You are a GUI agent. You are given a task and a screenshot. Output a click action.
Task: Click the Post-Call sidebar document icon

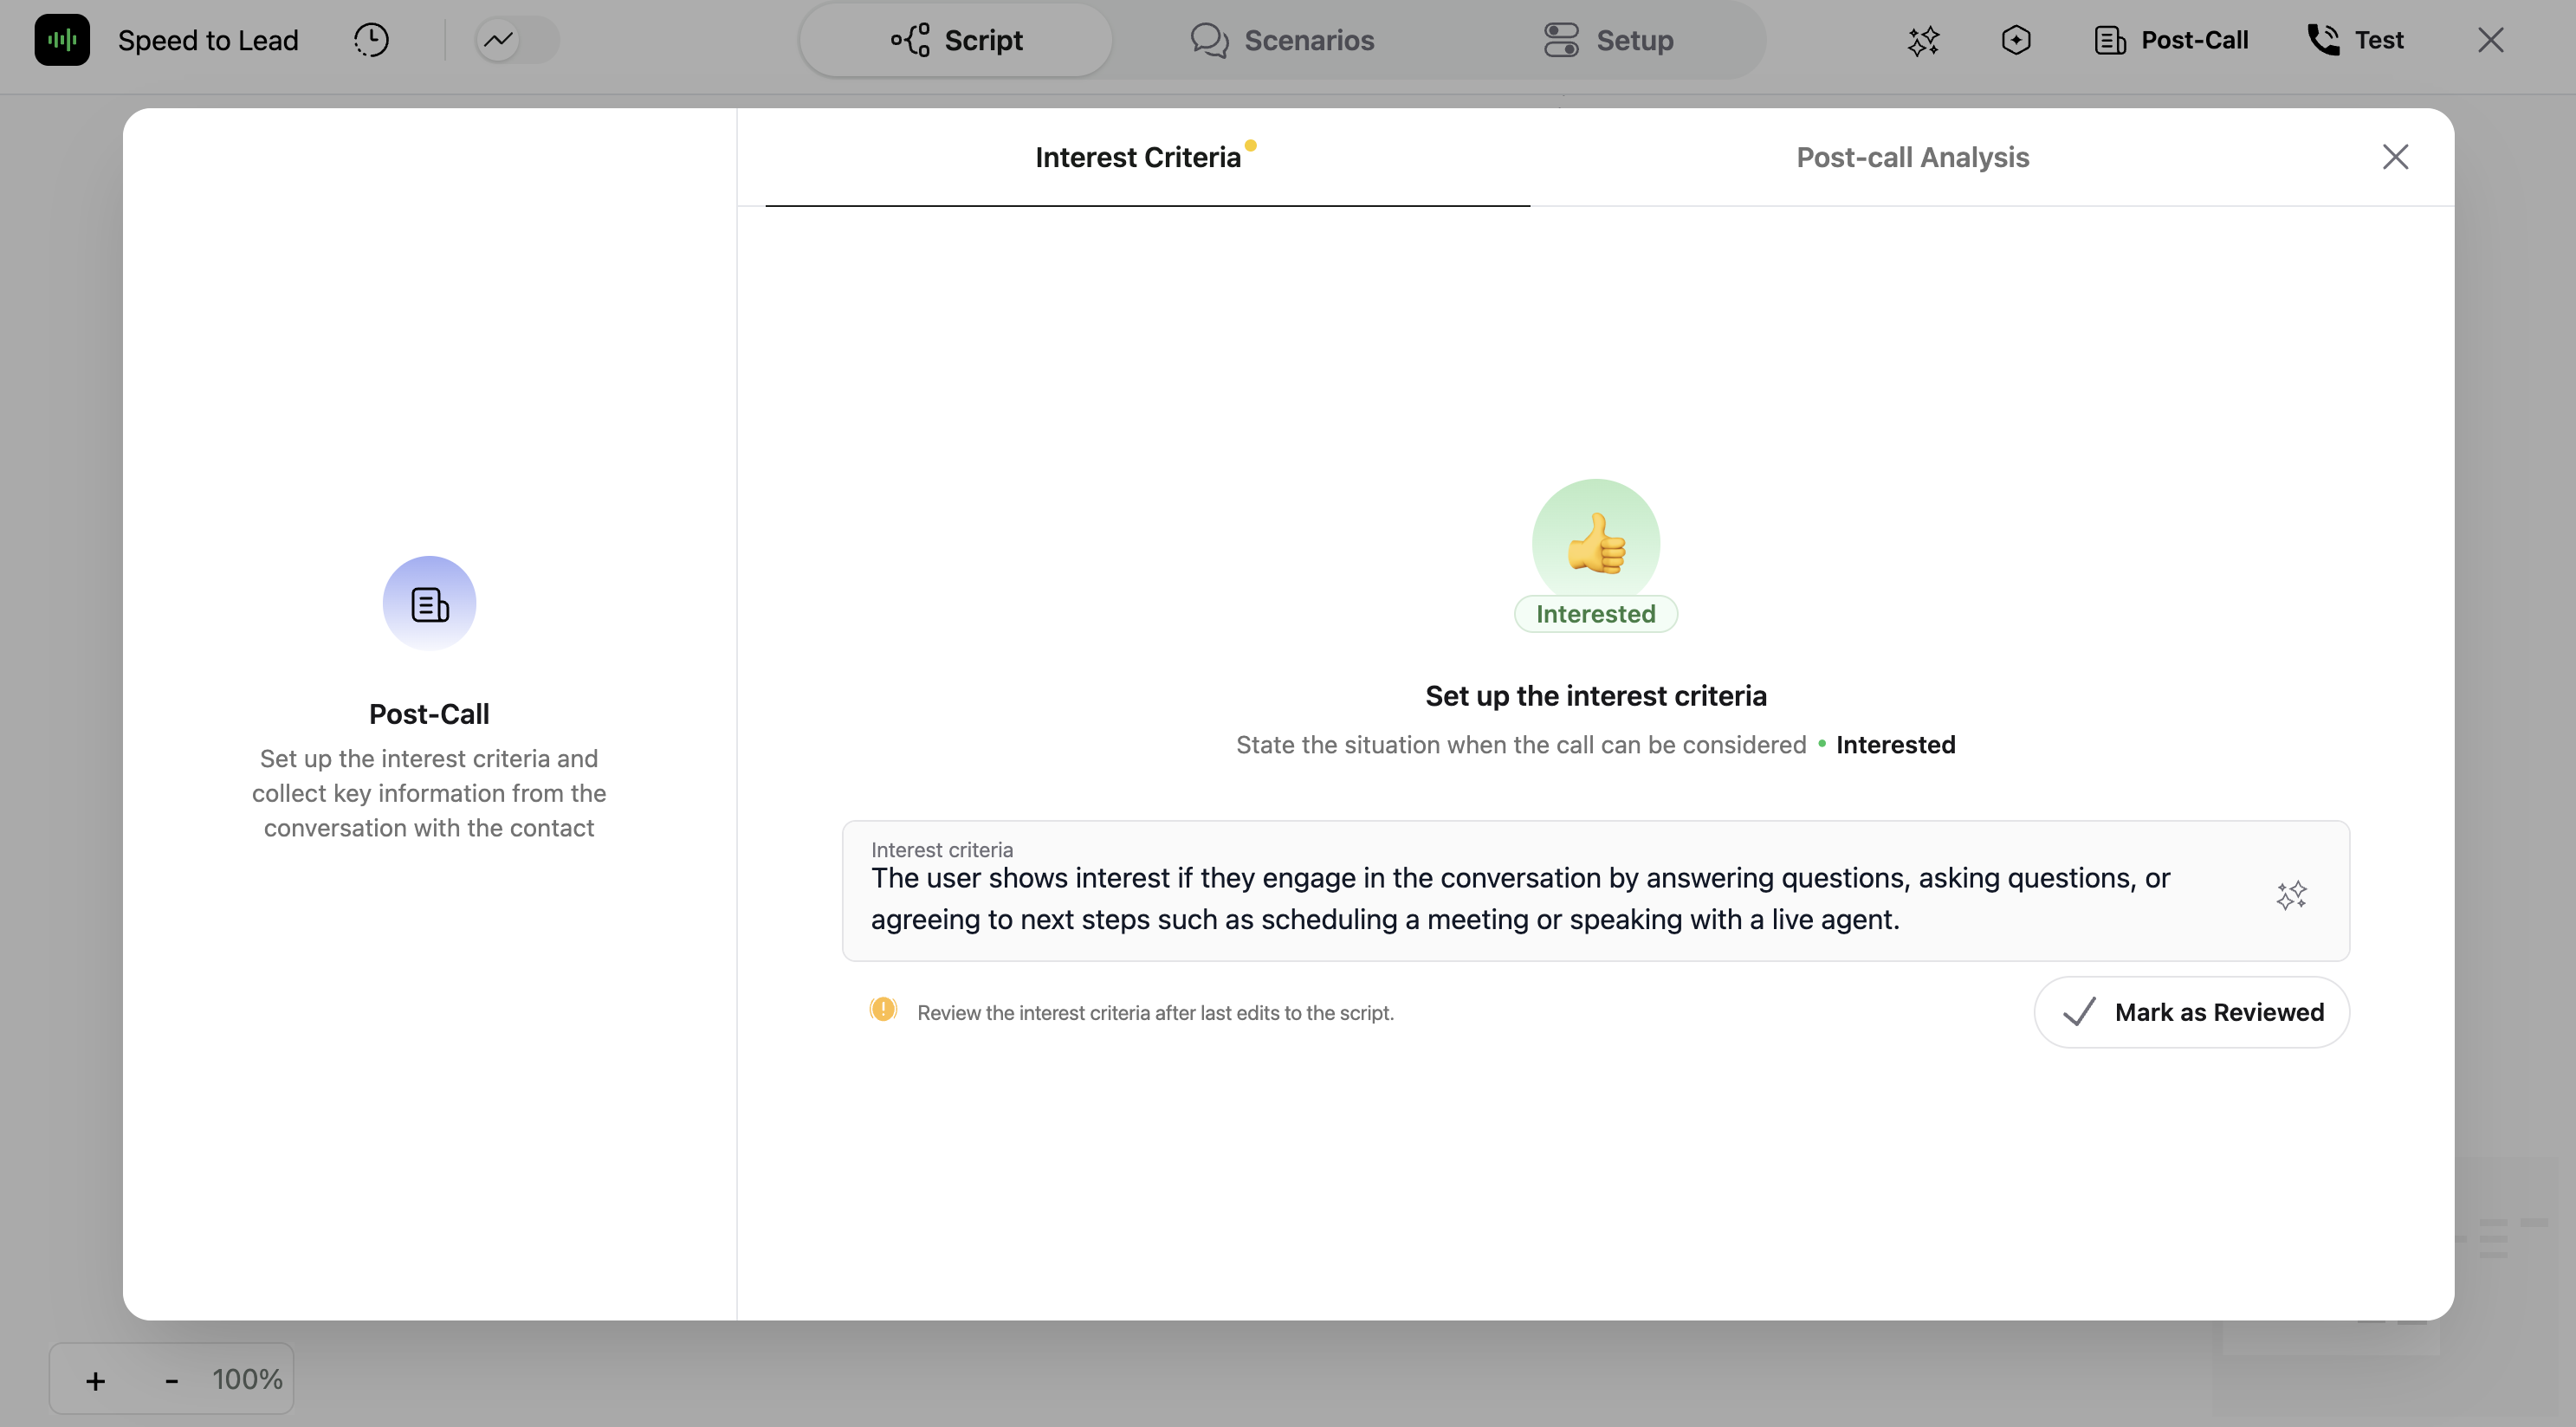[429, 602]
